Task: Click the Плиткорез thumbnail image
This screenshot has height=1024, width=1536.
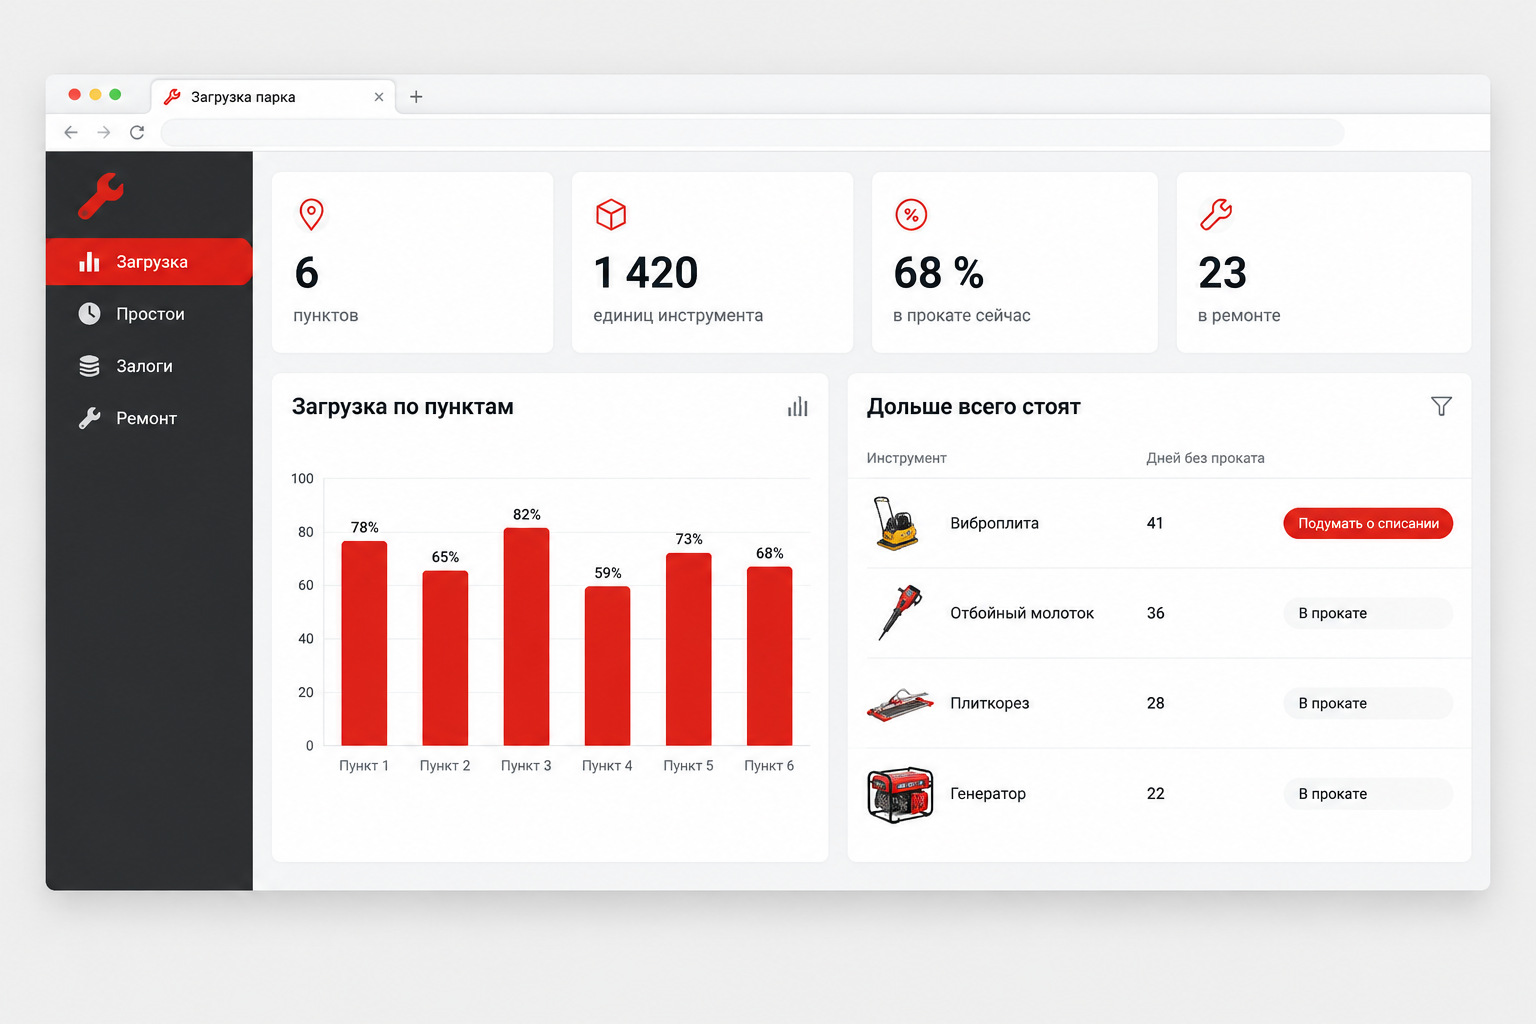Action: pyautogui.click(x=900, y=704)
